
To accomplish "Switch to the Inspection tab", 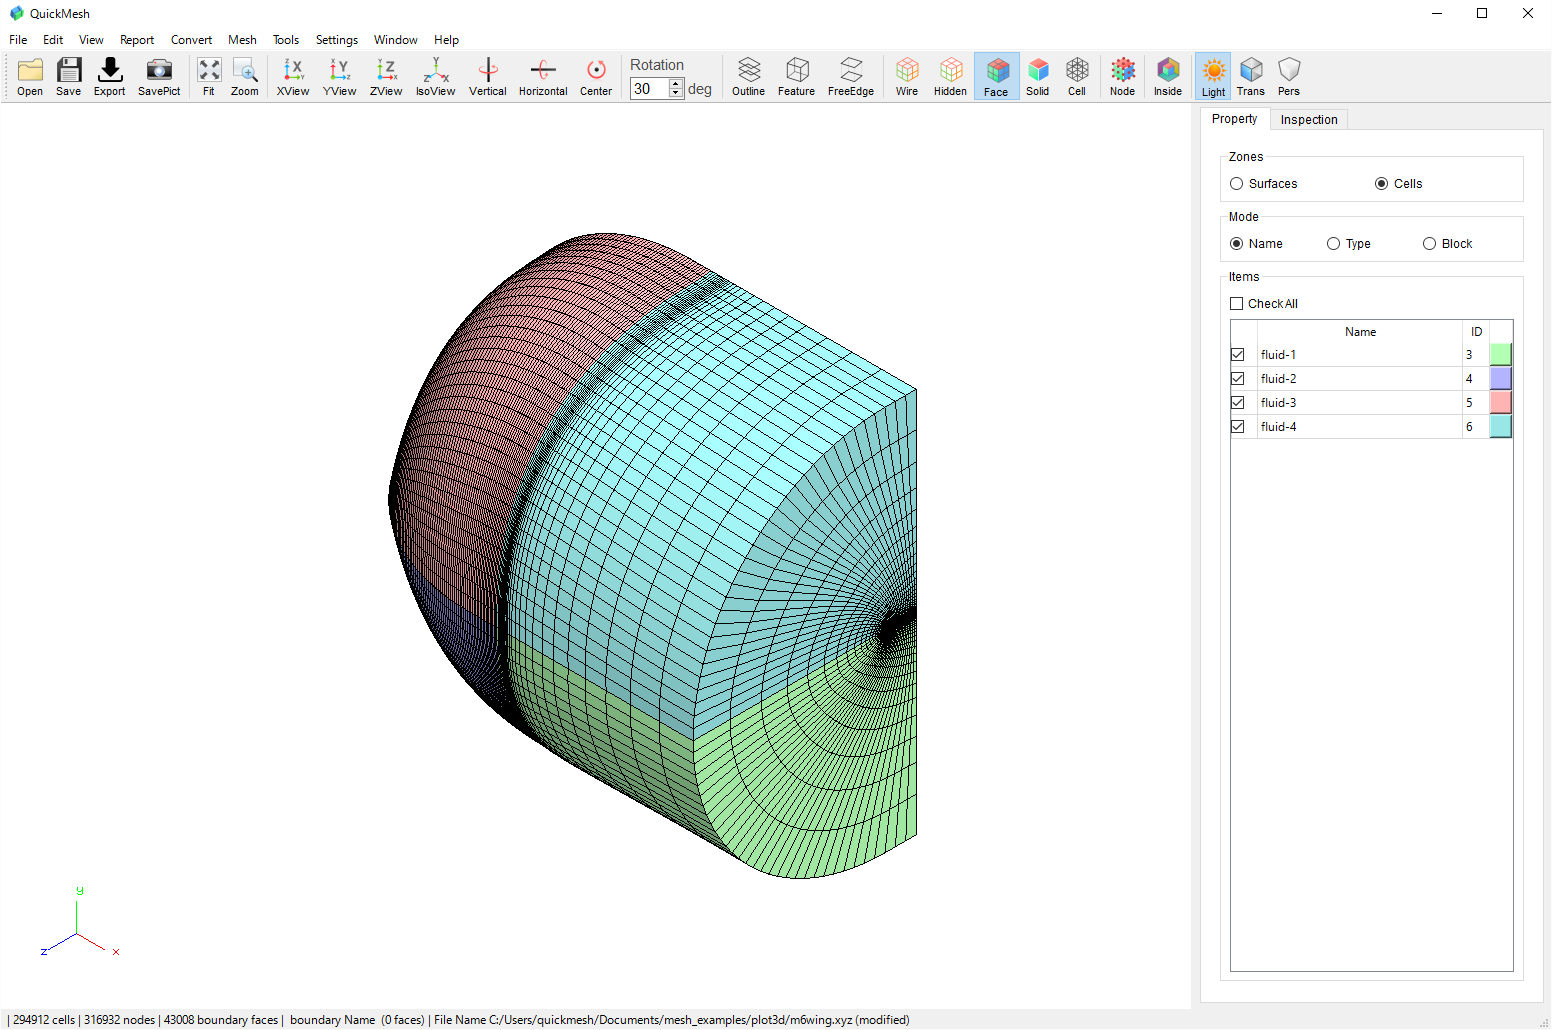I will tap(1309, 120).
